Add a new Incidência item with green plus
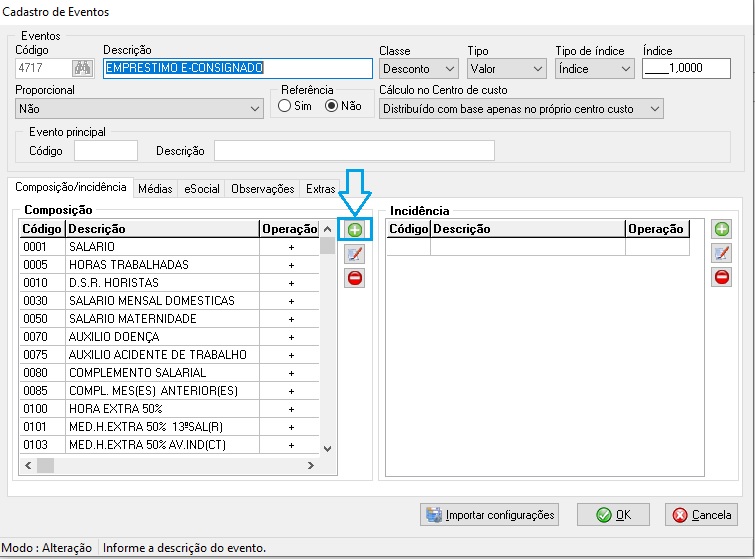The image size is (755, 559). point(721,229)
